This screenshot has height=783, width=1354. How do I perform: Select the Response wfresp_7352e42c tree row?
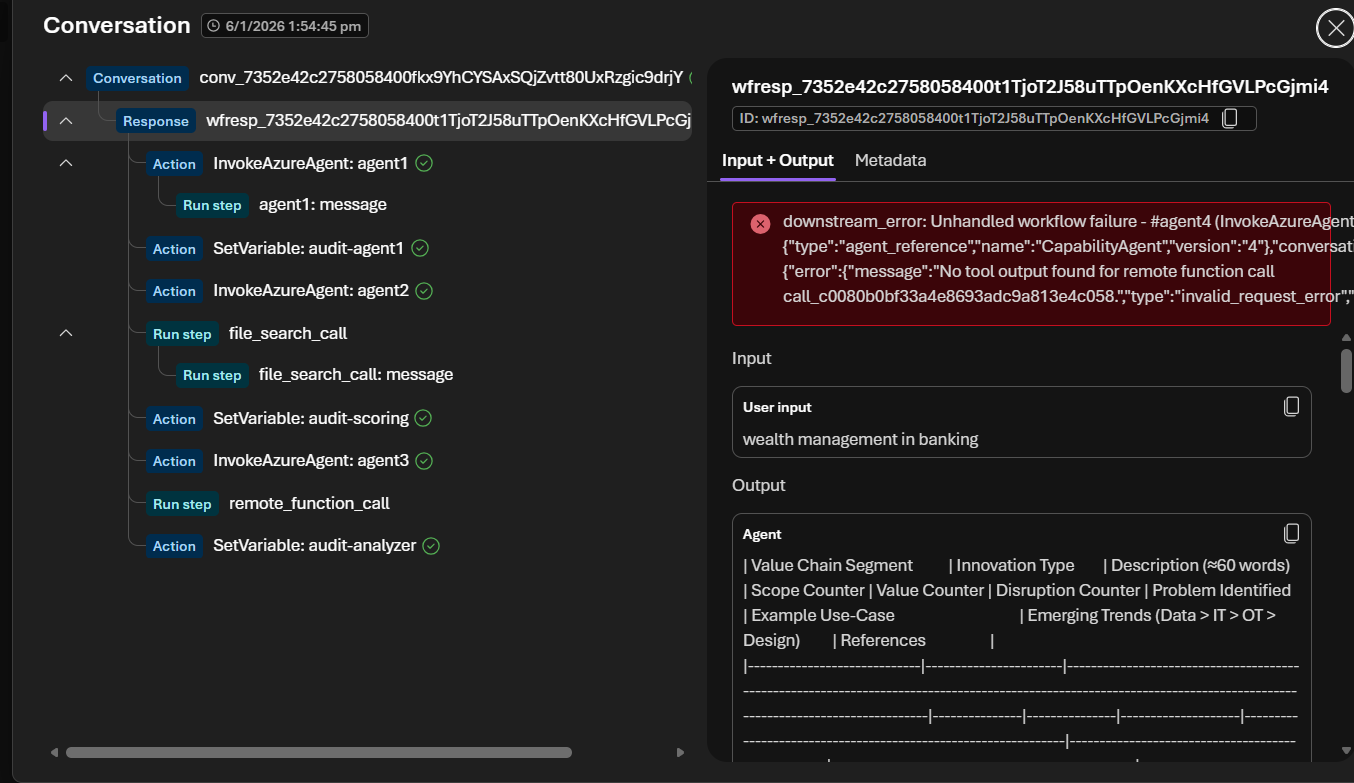368,121
